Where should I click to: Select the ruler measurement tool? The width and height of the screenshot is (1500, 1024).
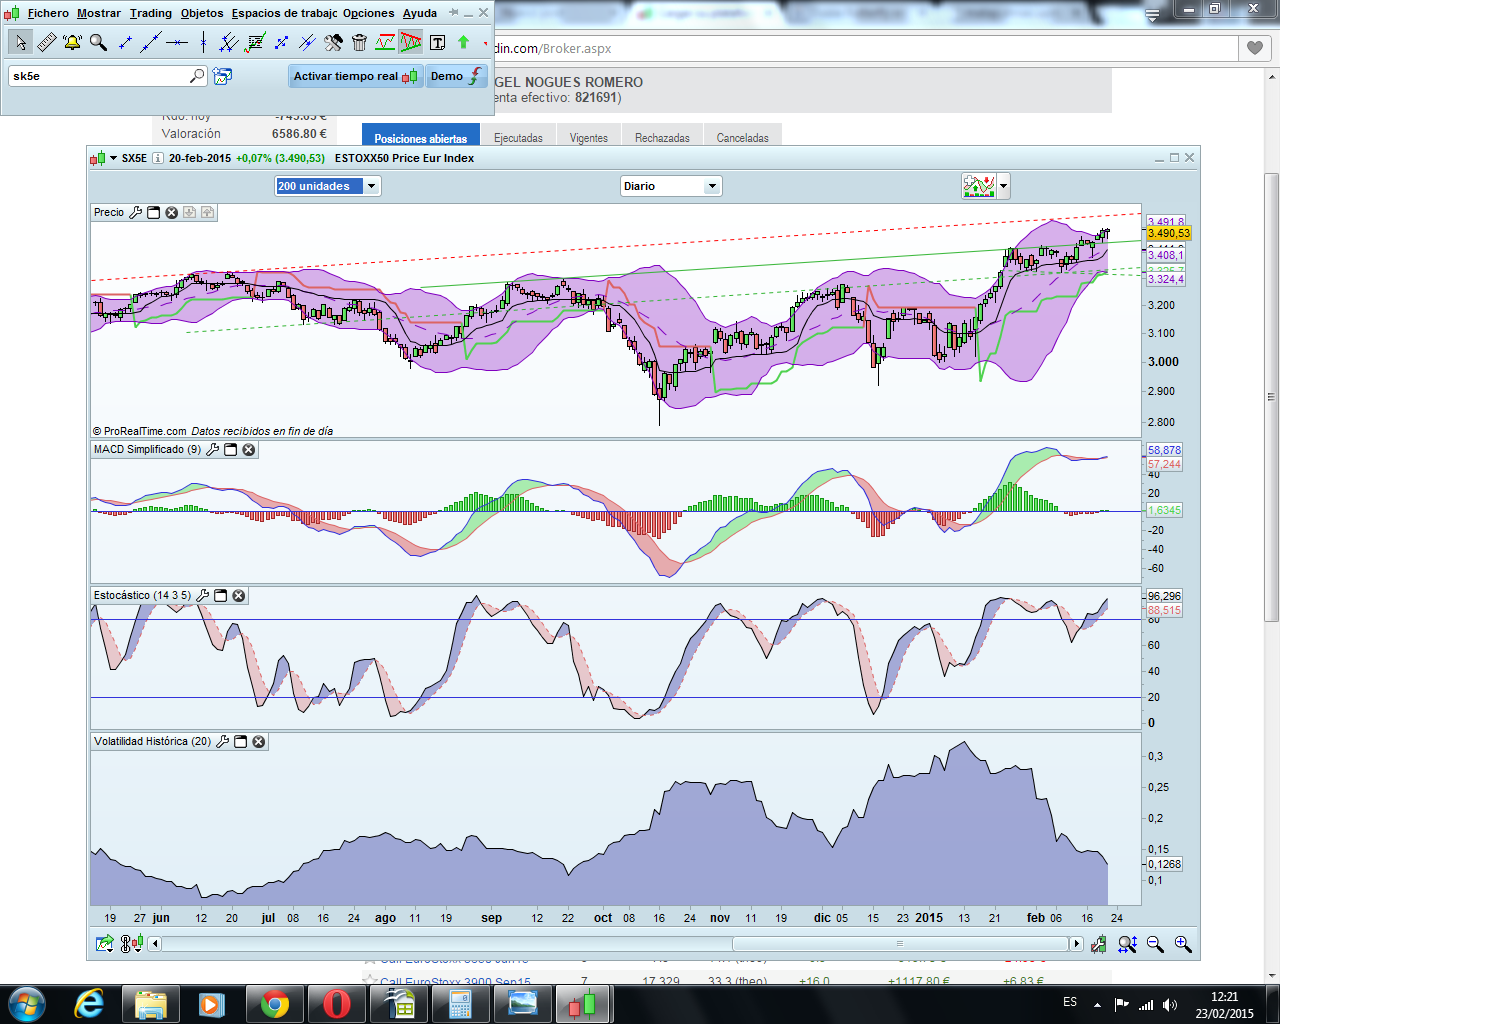[x=47, y=42]
